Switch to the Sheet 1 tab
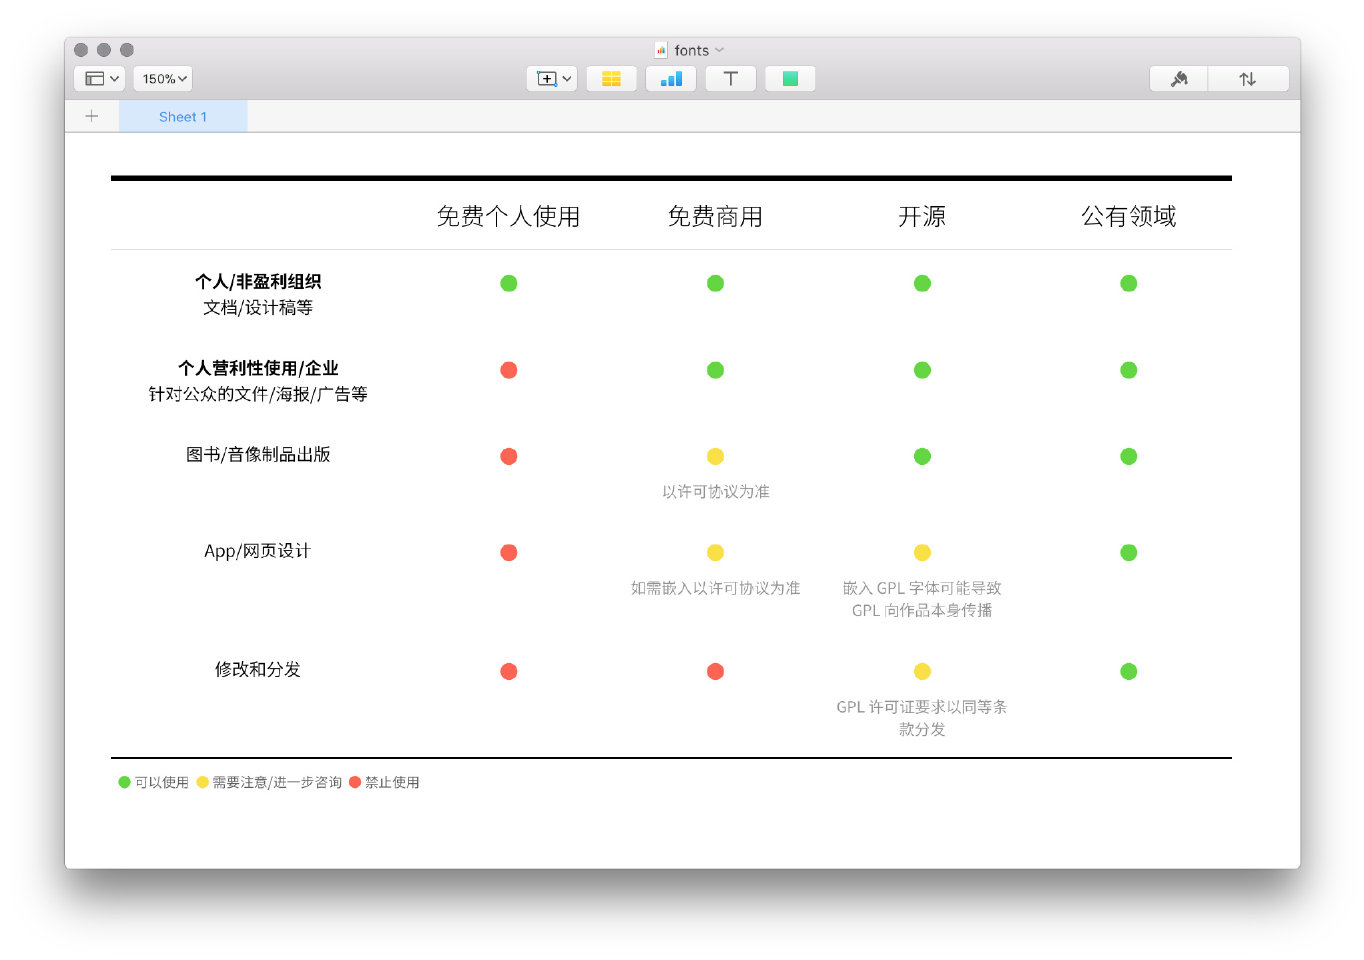Image resolution: width=1364 pixels, height=960 pixels. [183, 117]
